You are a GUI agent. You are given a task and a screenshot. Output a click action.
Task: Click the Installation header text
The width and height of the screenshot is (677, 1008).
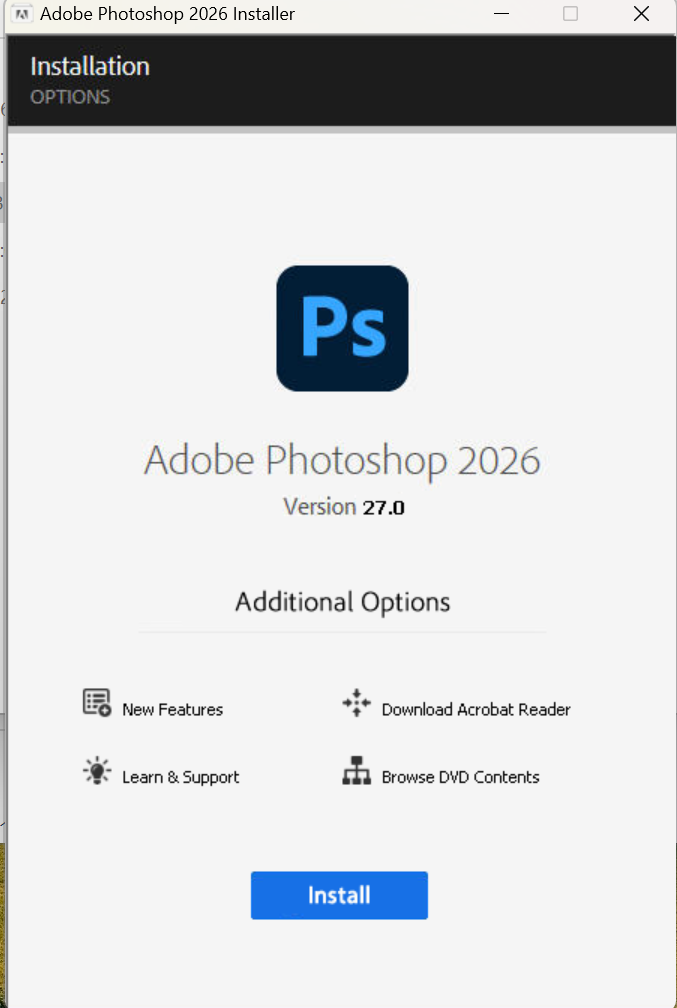tap(90, 67)
